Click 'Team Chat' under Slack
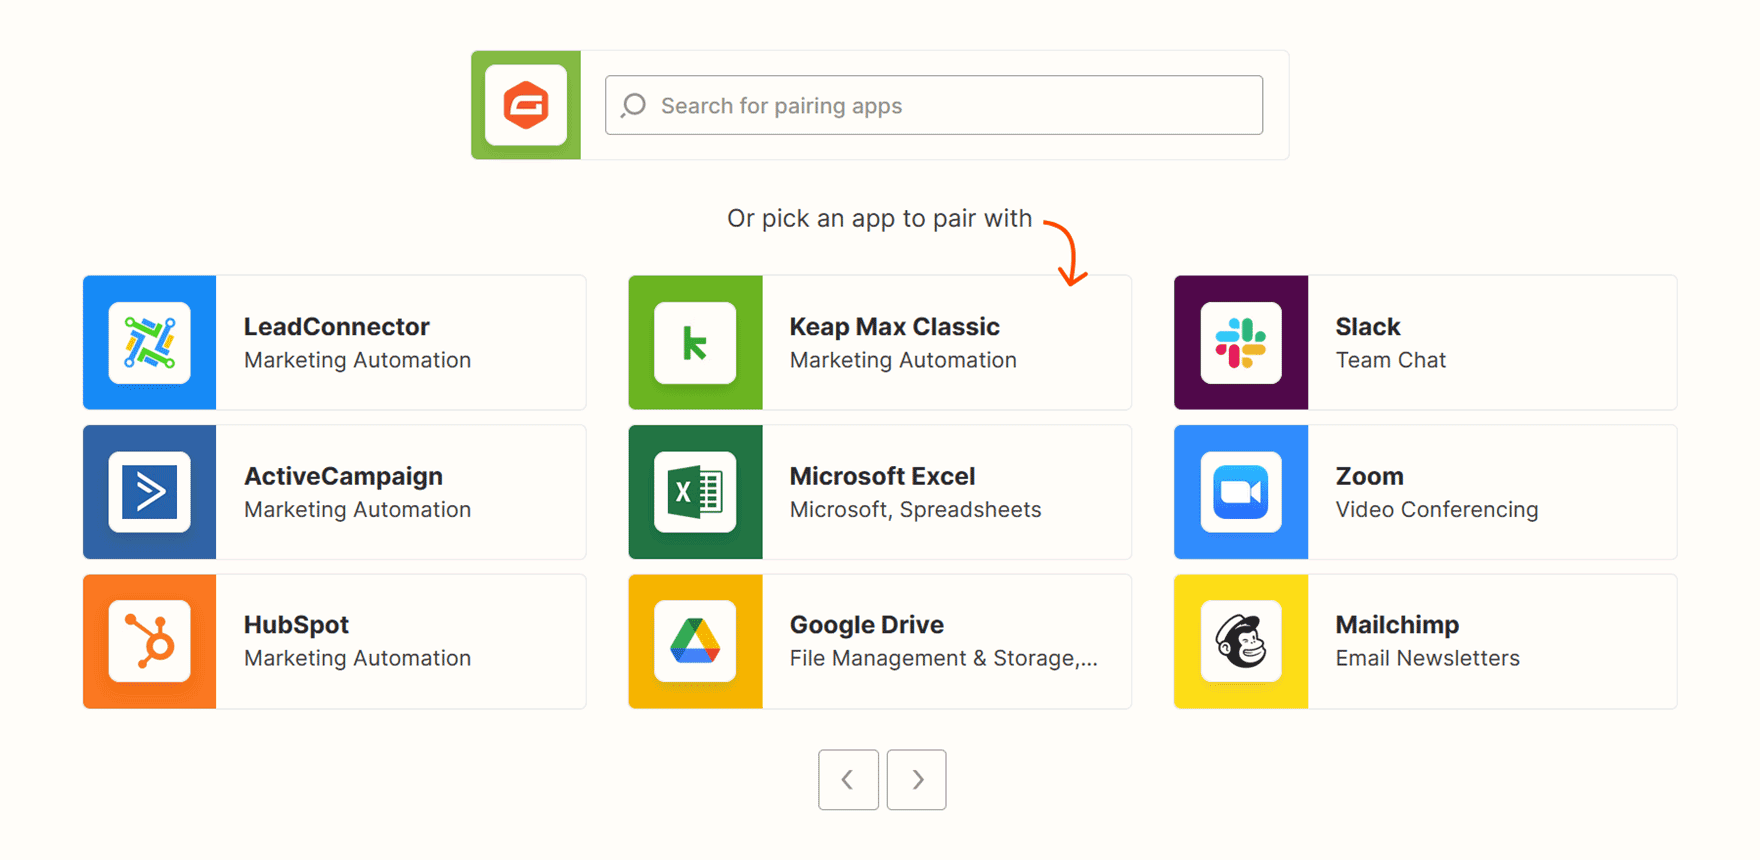Image resolution: width=1760 pixels, height=860 pixels. (x=1391, y=360)
